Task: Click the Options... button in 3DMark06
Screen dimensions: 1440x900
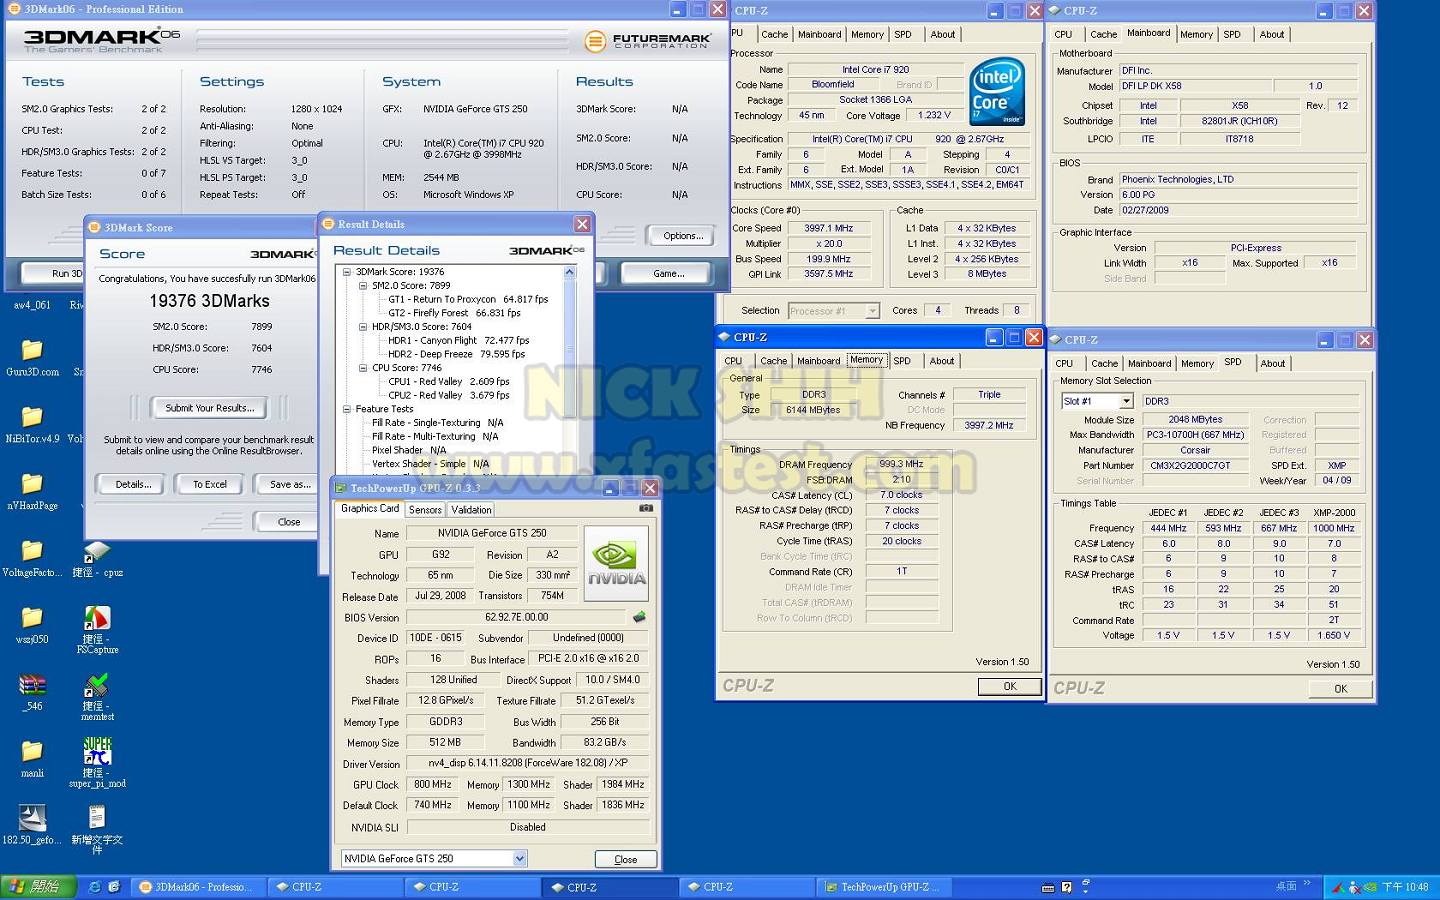Action: click(683, 236)
